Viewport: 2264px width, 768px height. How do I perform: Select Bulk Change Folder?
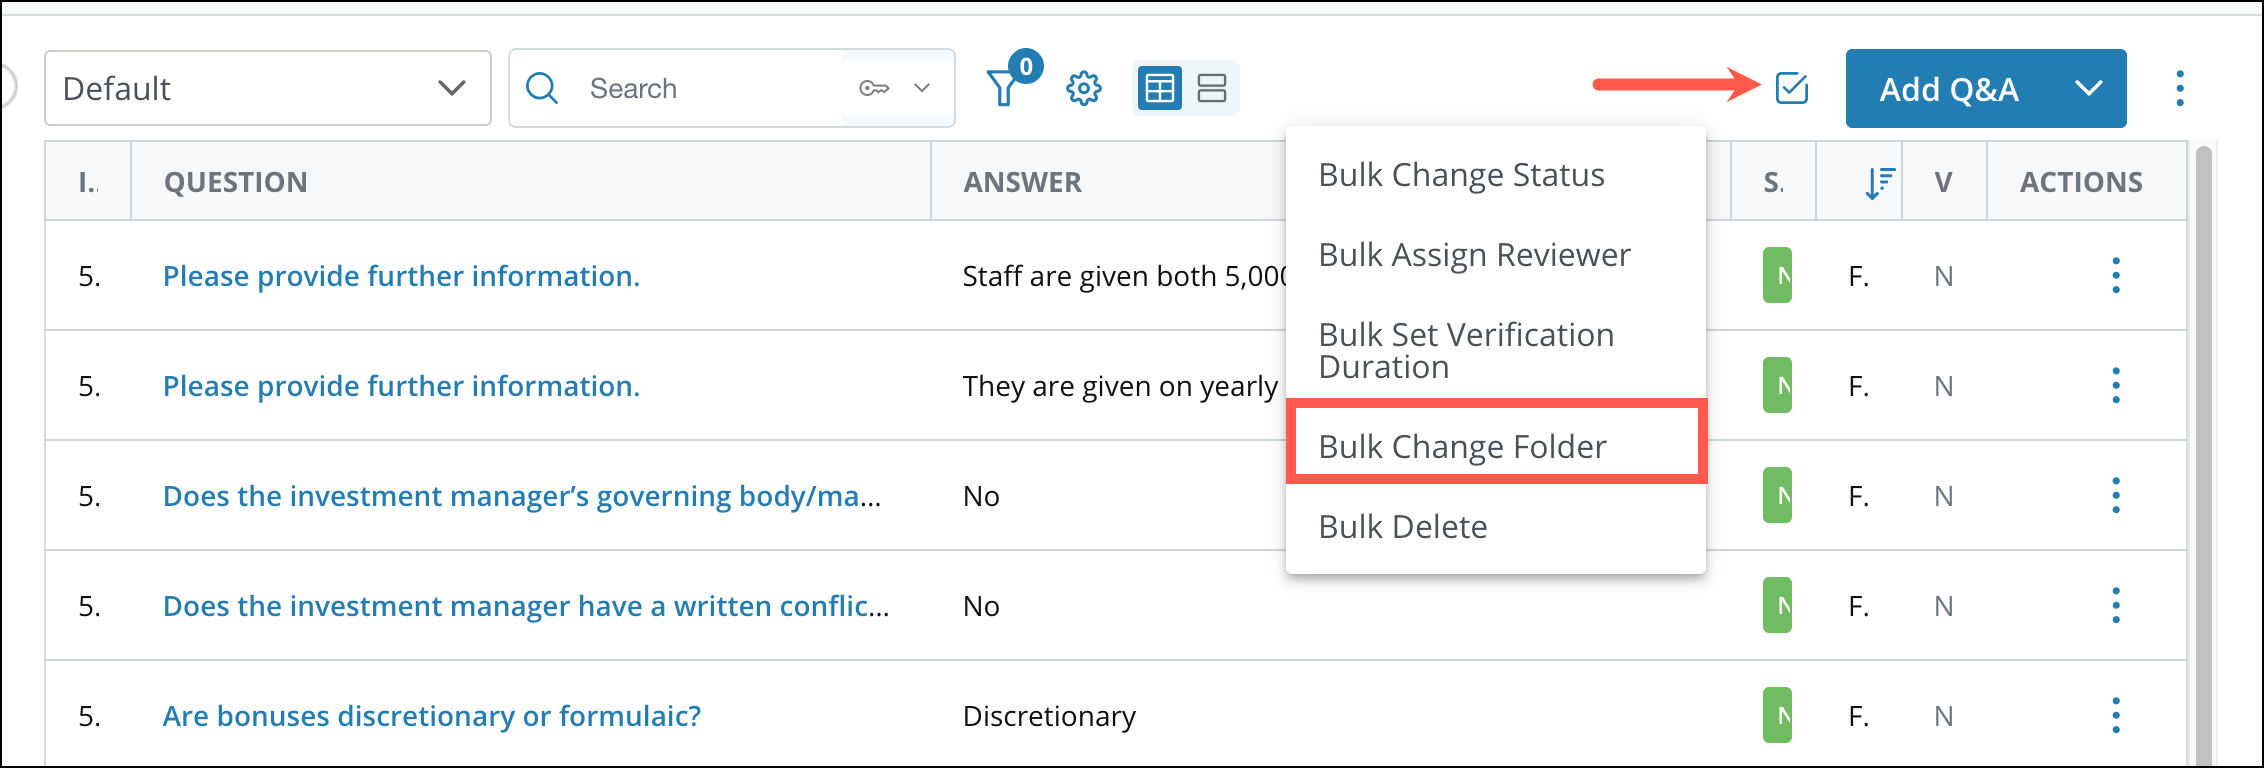(1496, 446)
